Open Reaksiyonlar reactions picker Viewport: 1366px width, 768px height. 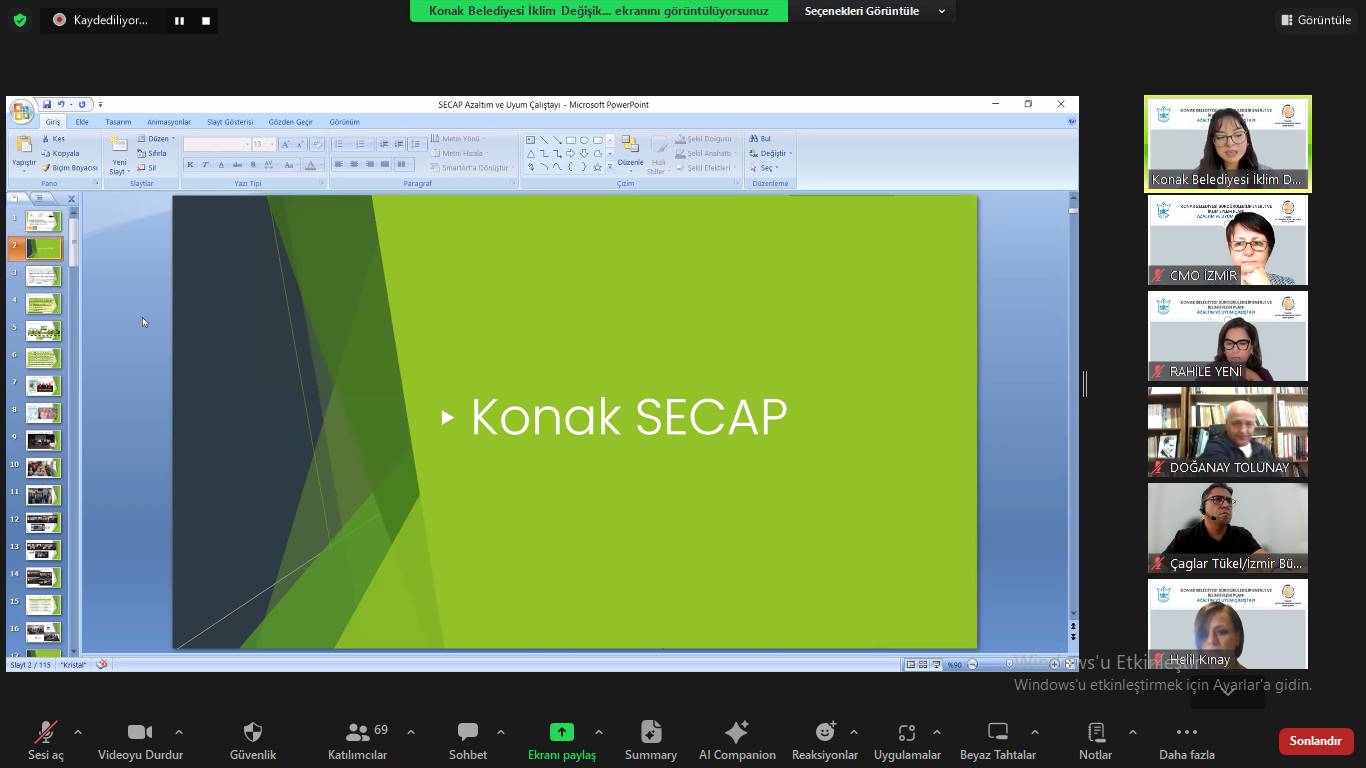[x=824, y=740]
